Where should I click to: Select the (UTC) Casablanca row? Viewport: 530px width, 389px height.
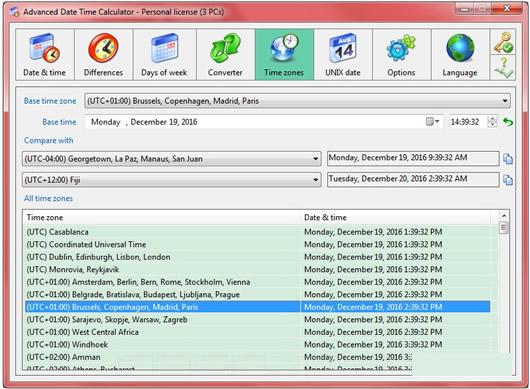click(x=257, y=232)
